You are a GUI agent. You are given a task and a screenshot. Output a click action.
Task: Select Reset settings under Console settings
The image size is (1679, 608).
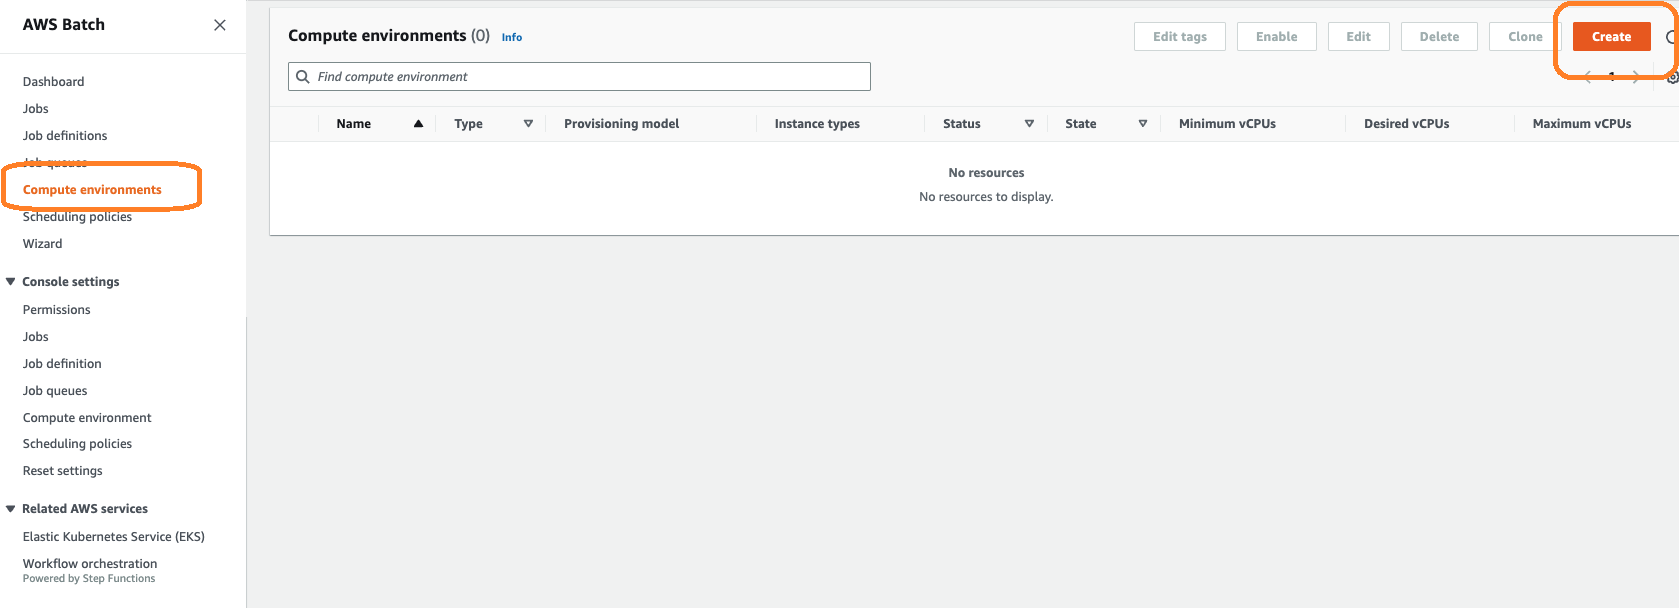click(62, 471)
